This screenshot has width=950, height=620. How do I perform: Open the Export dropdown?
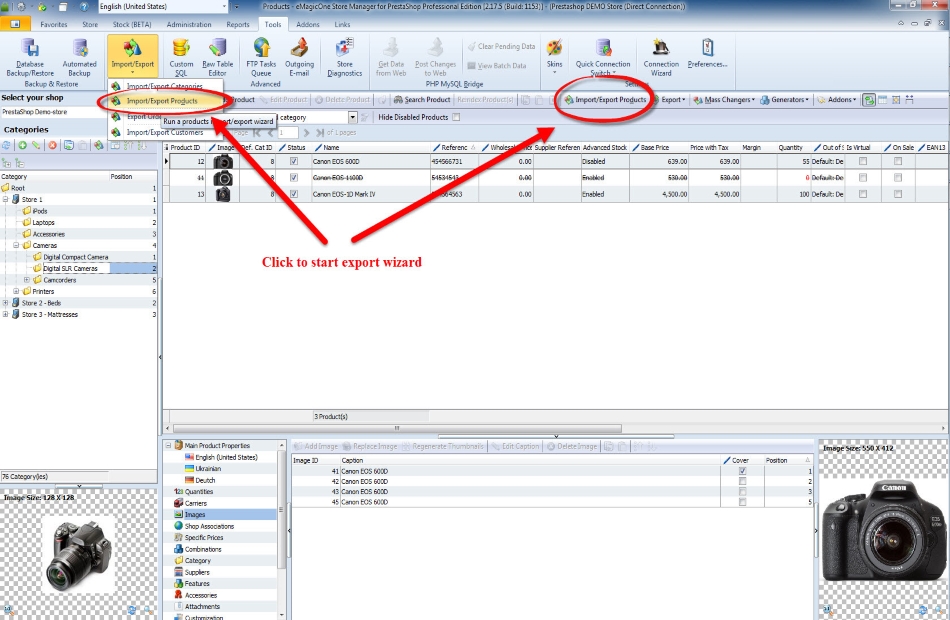670,99
